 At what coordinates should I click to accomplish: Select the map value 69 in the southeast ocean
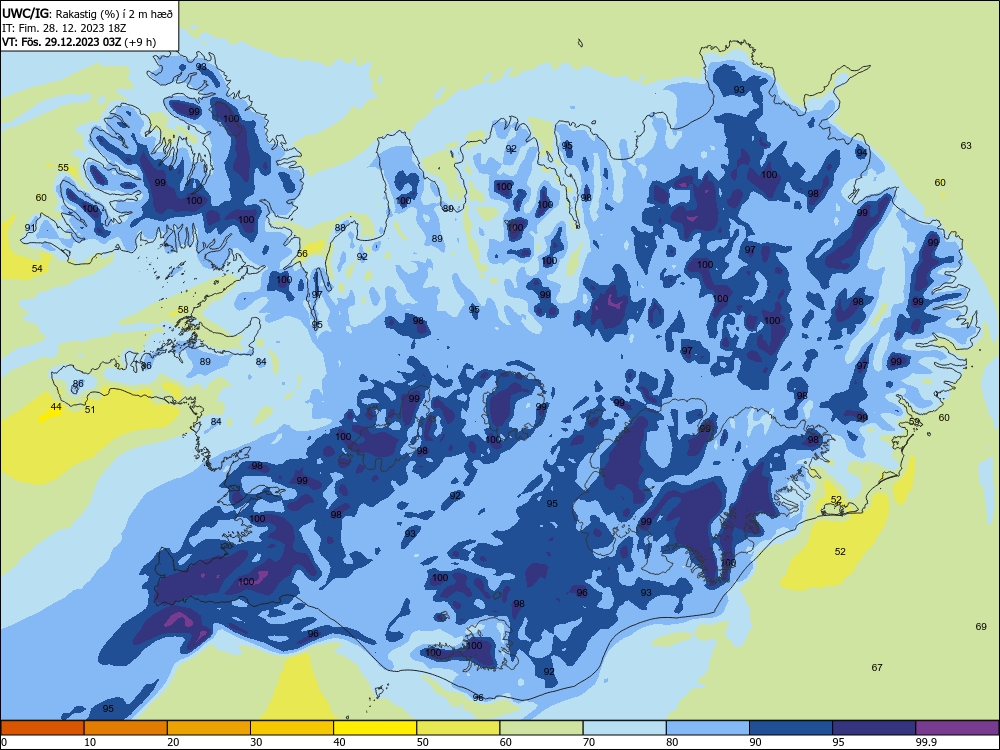tap(981, 626)
